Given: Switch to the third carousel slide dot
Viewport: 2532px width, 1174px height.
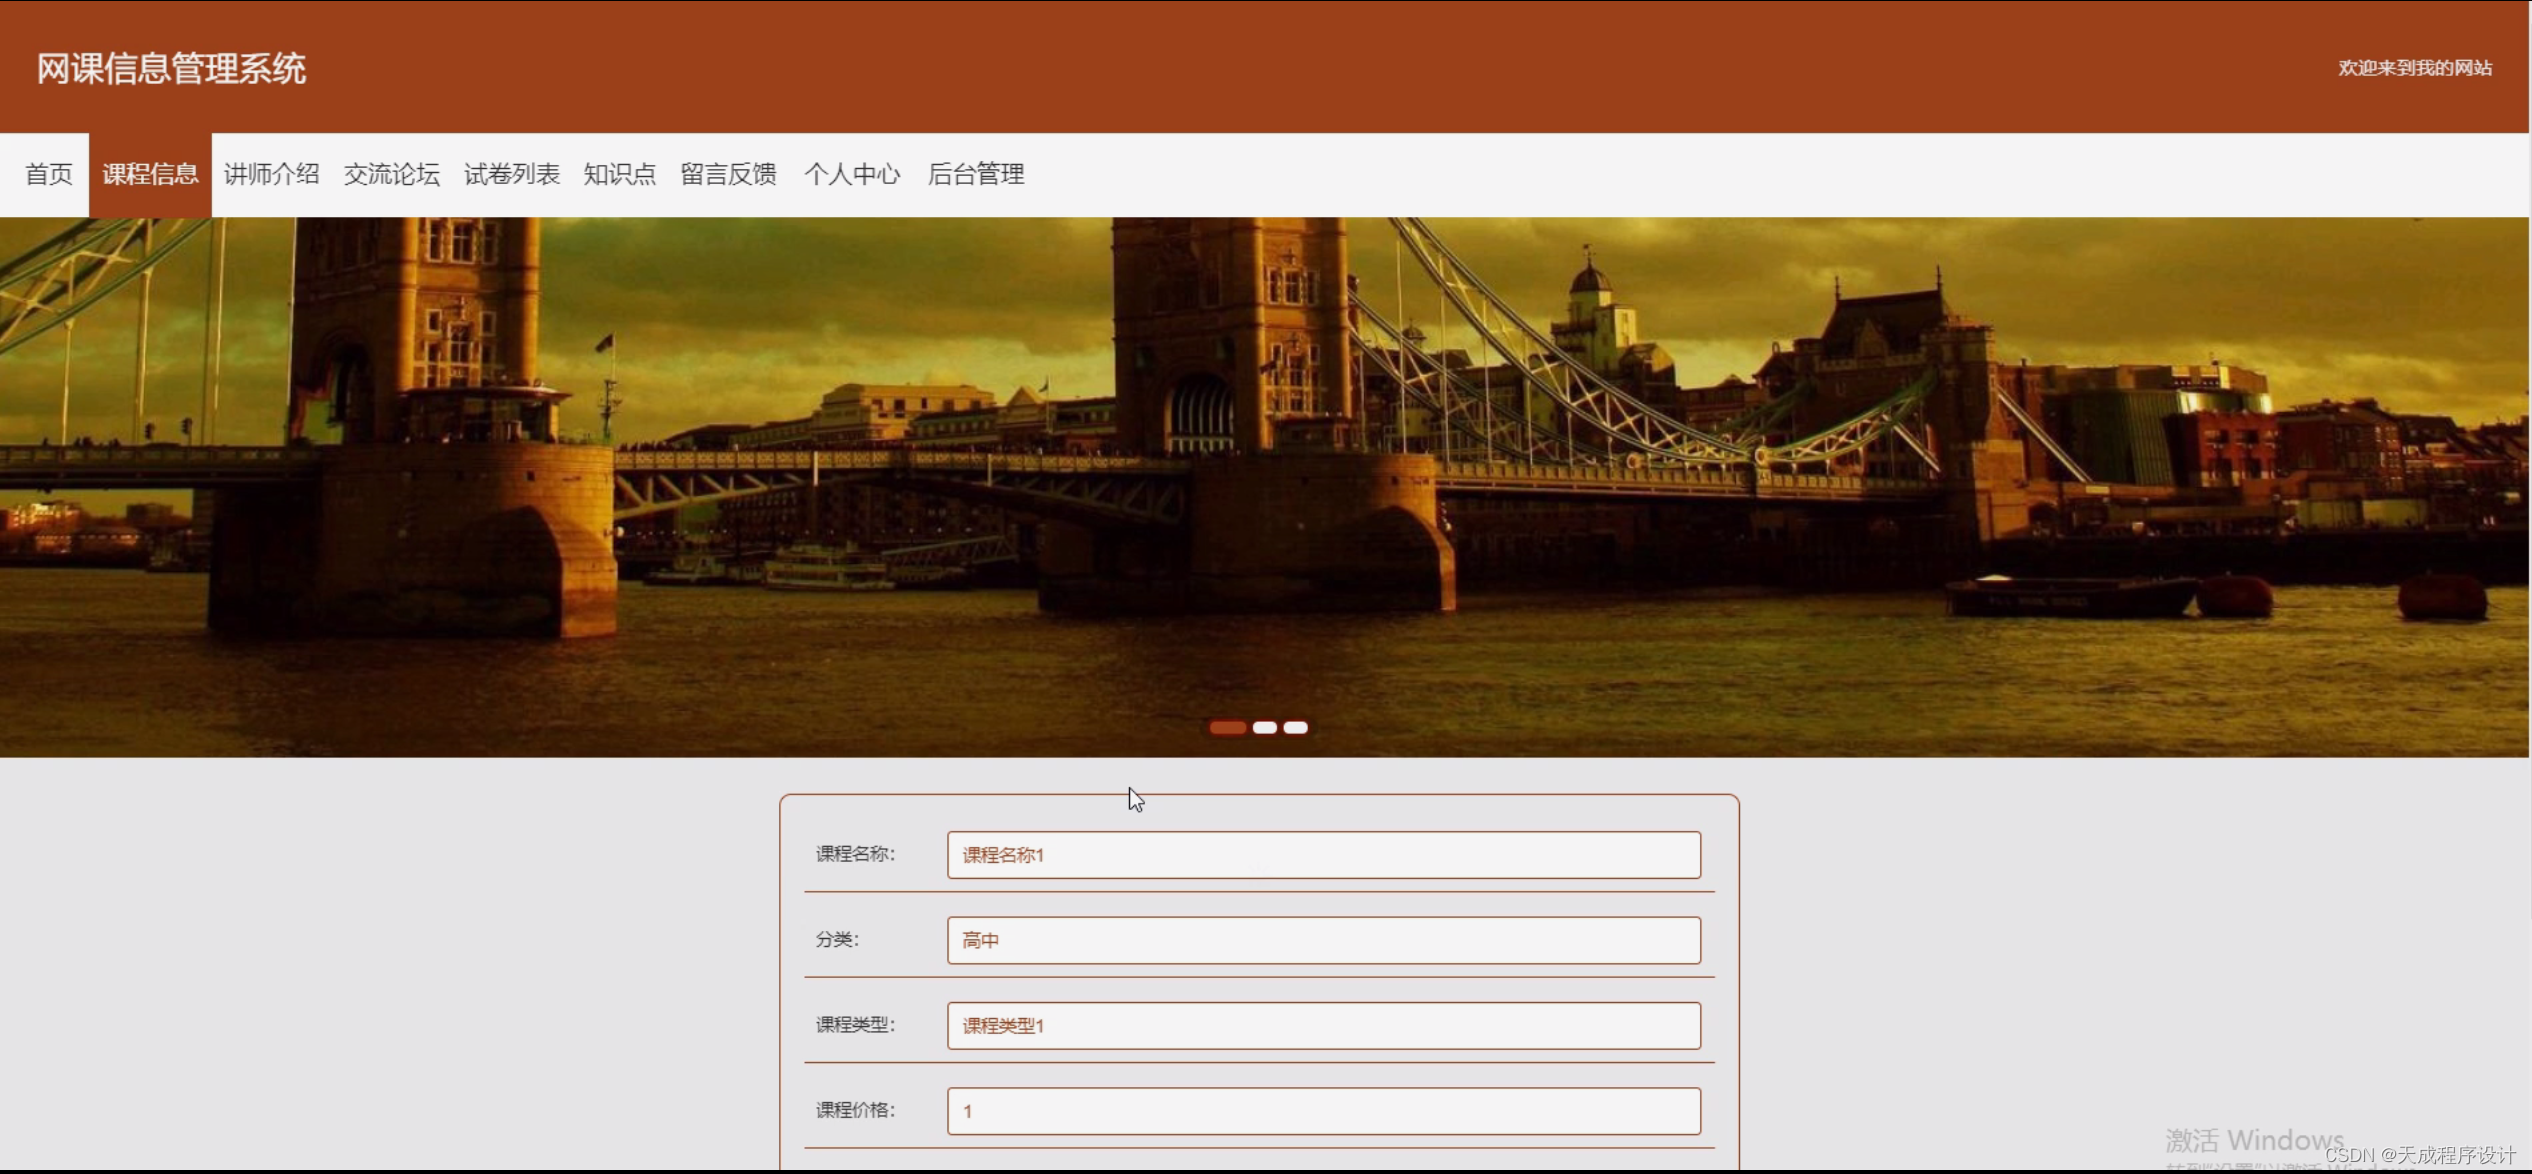Looking at the screenshot, I should pyautogui.click(x=1295, y=727).
